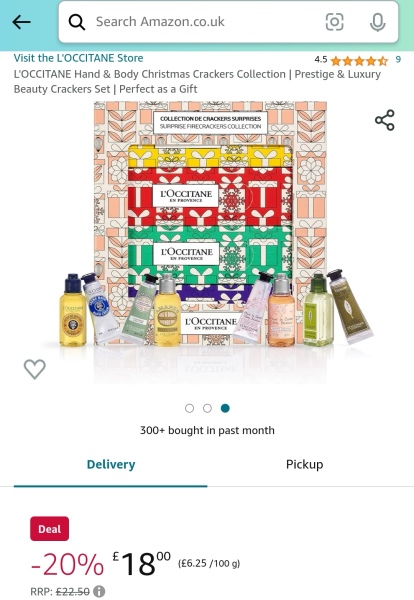Select the third image carousel dot
This screenshot has height=600, width=414.
[225, 408]
